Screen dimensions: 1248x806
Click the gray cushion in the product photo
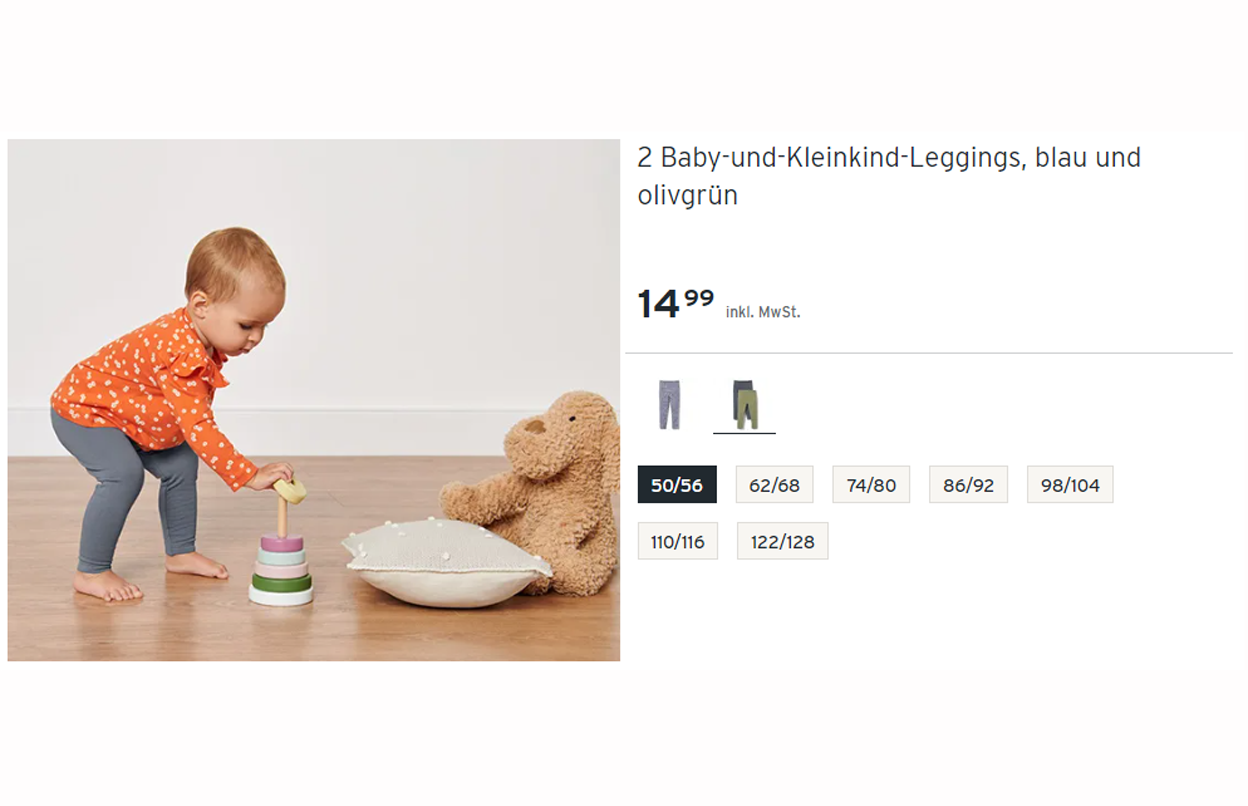447,563
